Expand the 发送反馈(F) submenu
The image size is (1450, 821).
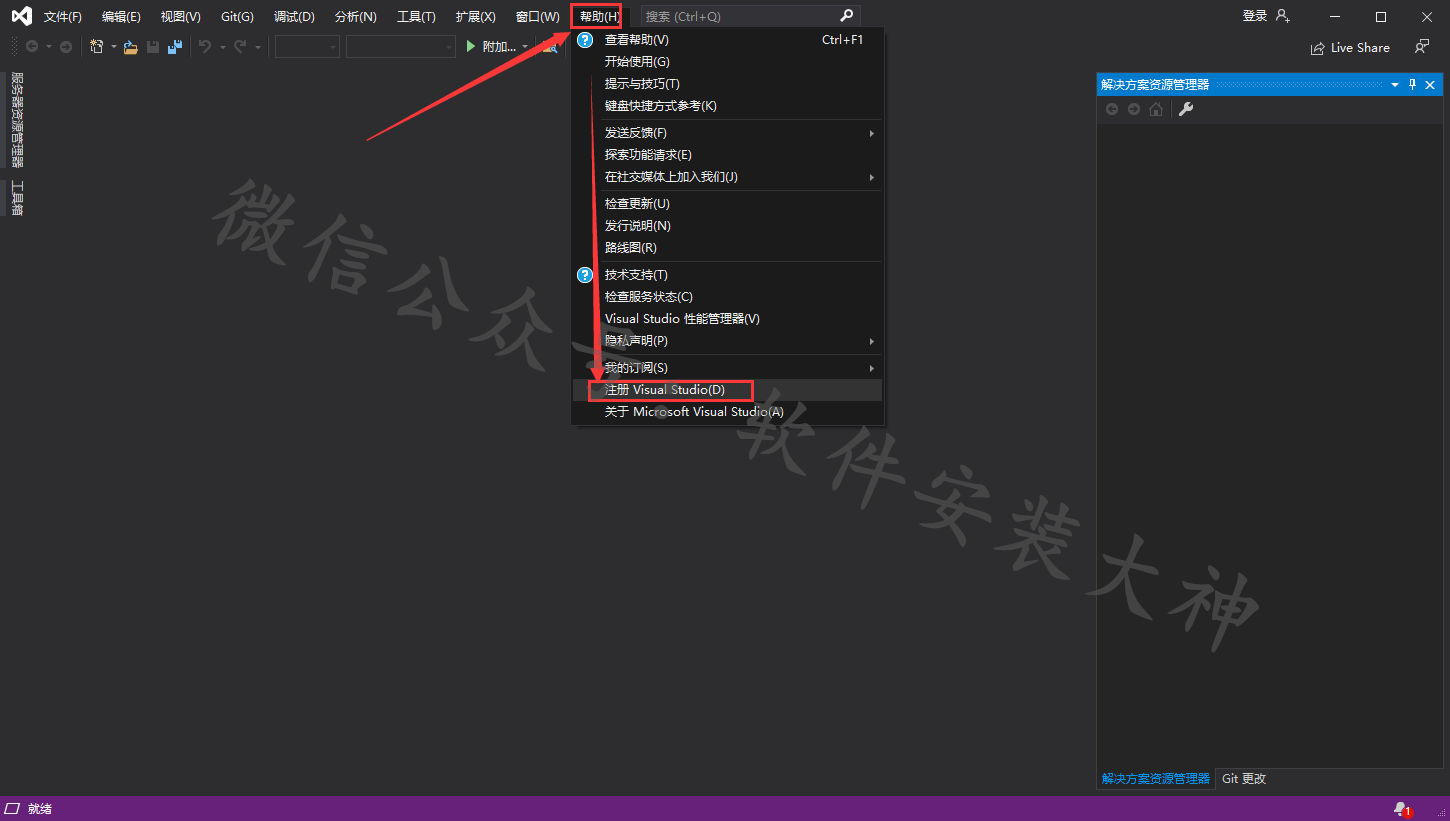point(872,133)
